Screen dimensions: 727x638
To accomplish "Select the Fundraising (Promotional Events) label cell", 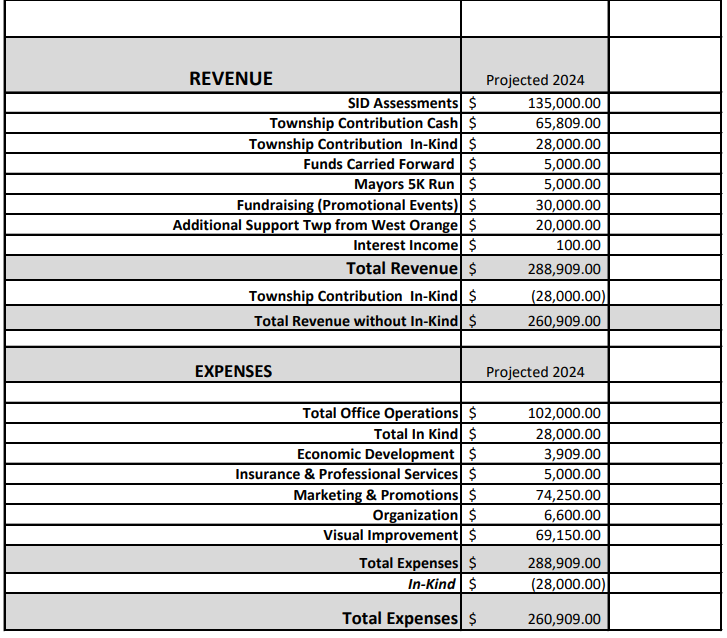I will [x=347, y=204].
